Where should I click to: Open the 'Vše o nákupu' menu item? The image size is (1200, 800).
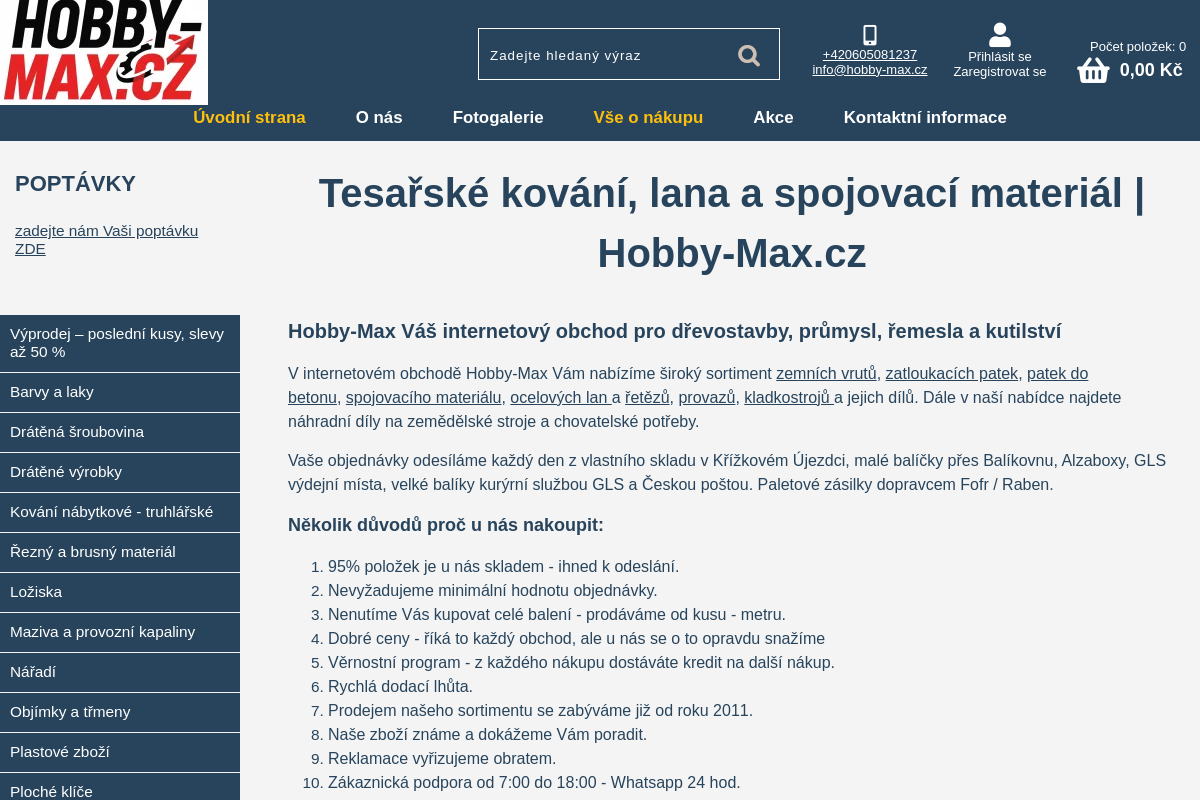tap(648, 117)
